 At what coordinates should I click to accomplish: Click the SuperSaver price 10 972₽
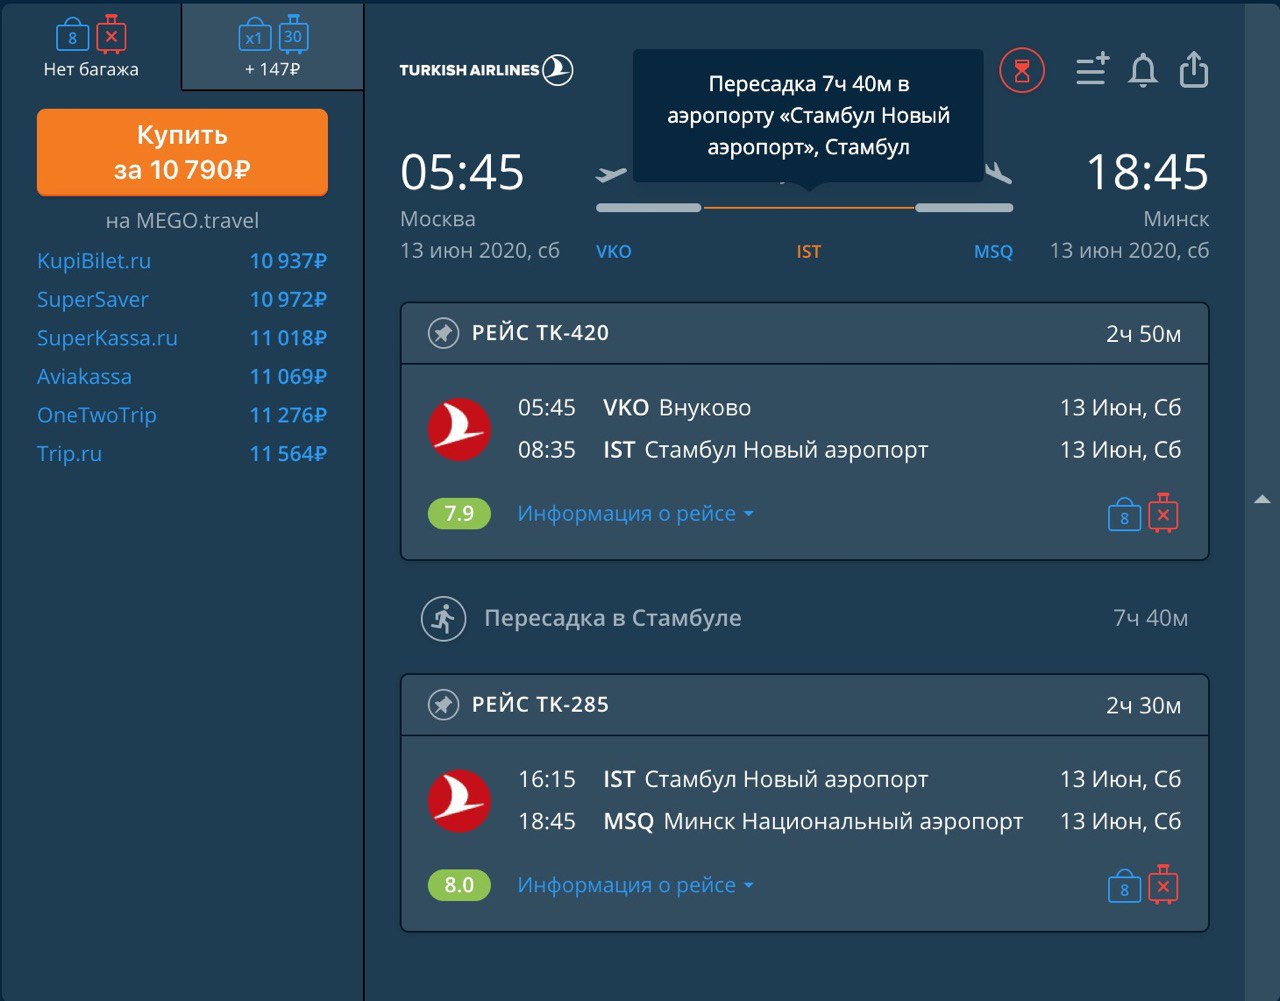point(288,299)
